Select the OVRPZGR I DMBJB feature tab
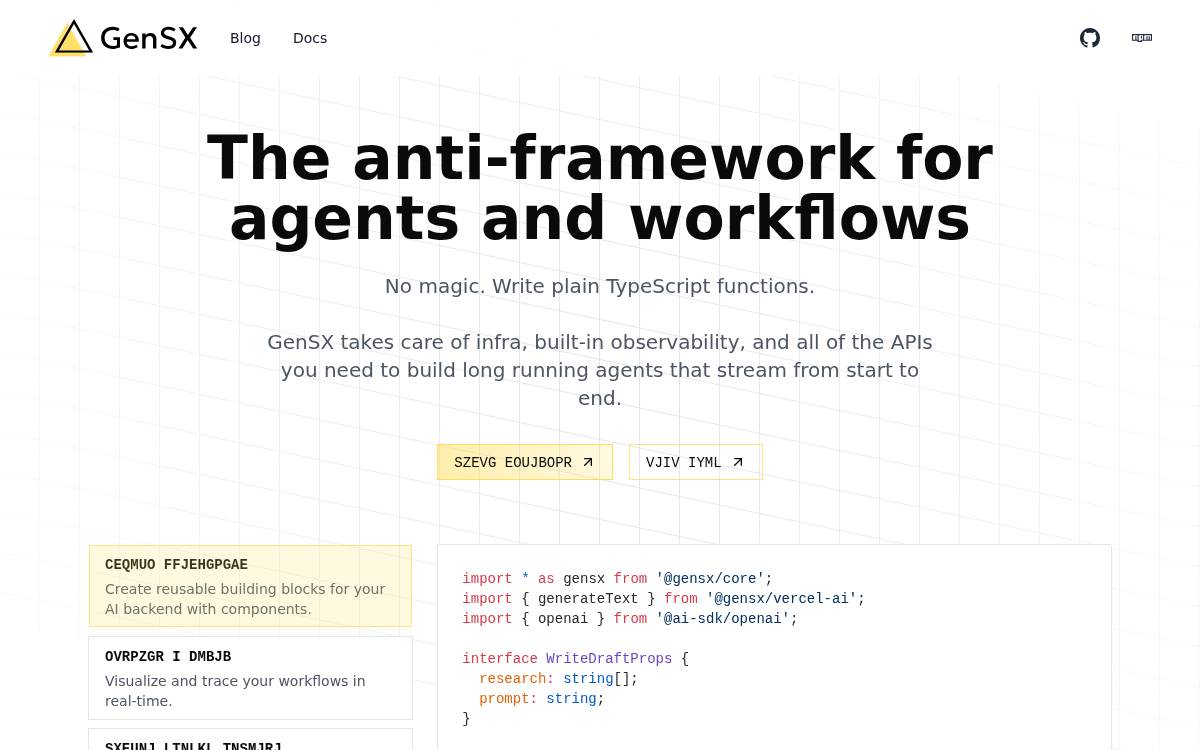The image size is (1200, 750). pos(250,678)
